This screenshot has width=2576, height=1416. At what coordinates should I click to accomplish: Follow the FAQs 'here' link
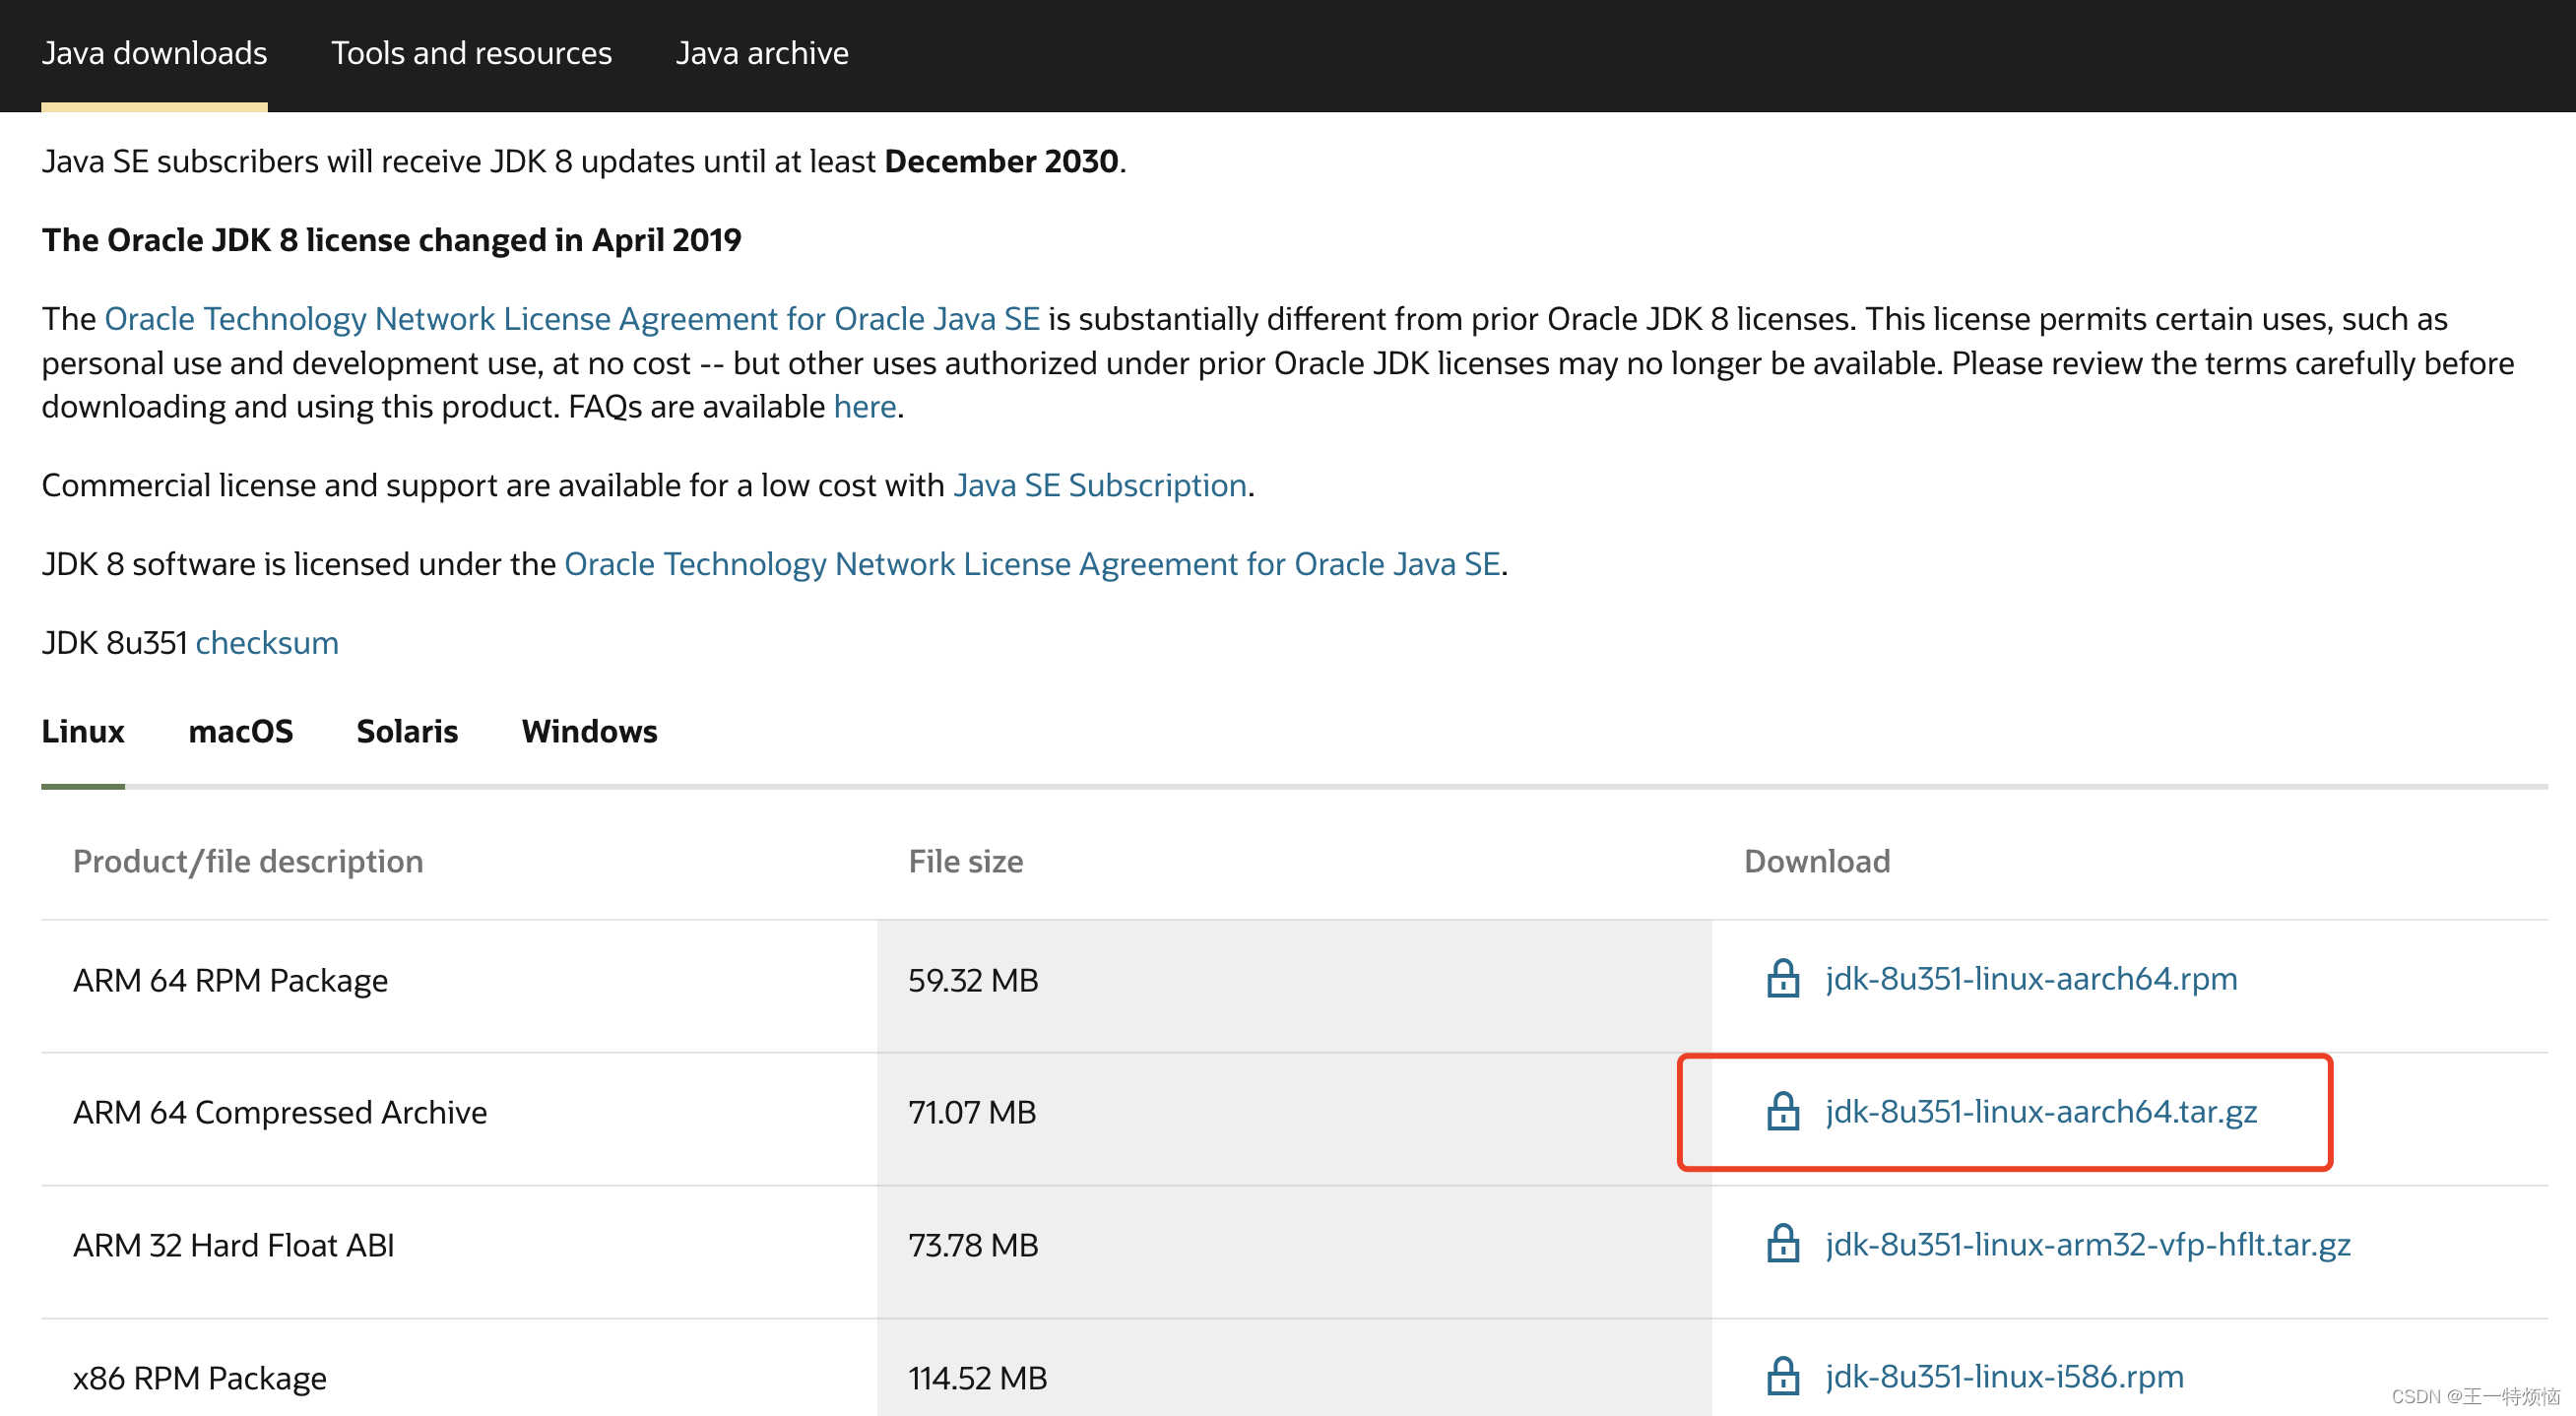pos(864,407)
